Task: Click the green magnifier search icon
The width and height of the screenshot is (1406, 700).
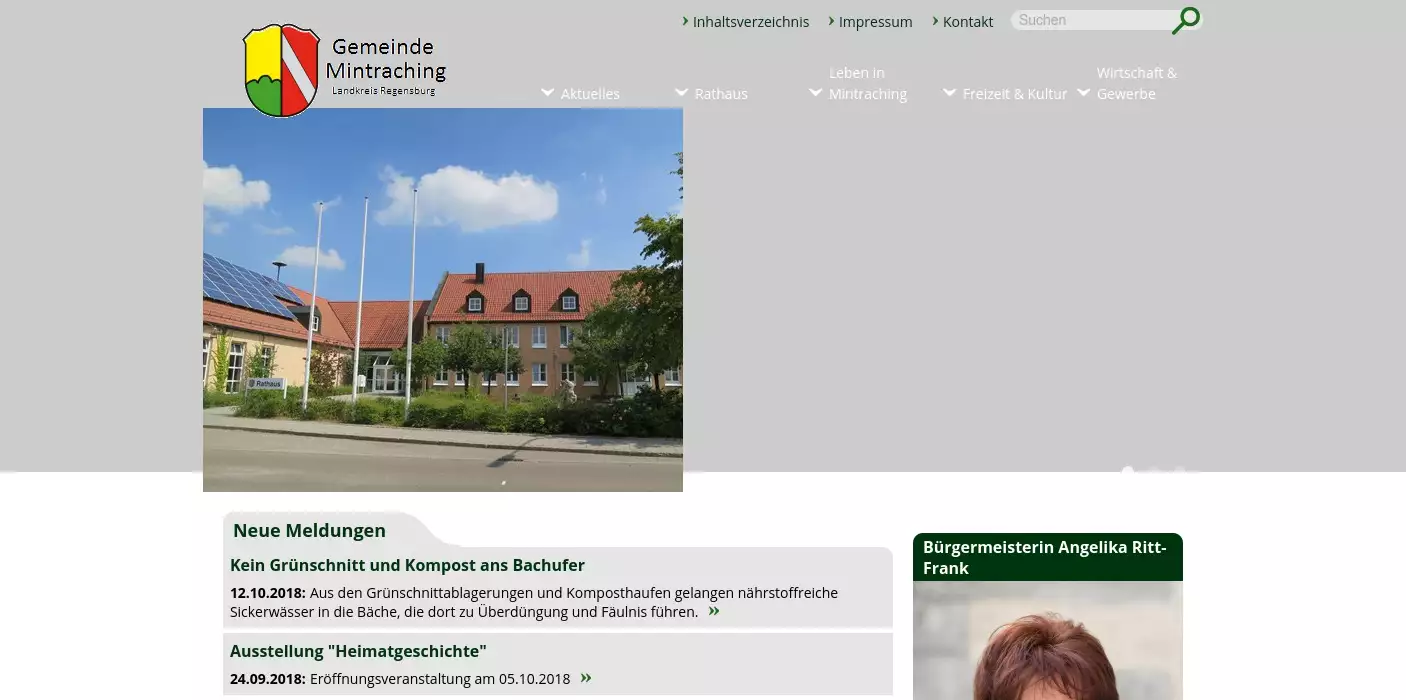Action: pyautogui.click(x=1186, y=20)
